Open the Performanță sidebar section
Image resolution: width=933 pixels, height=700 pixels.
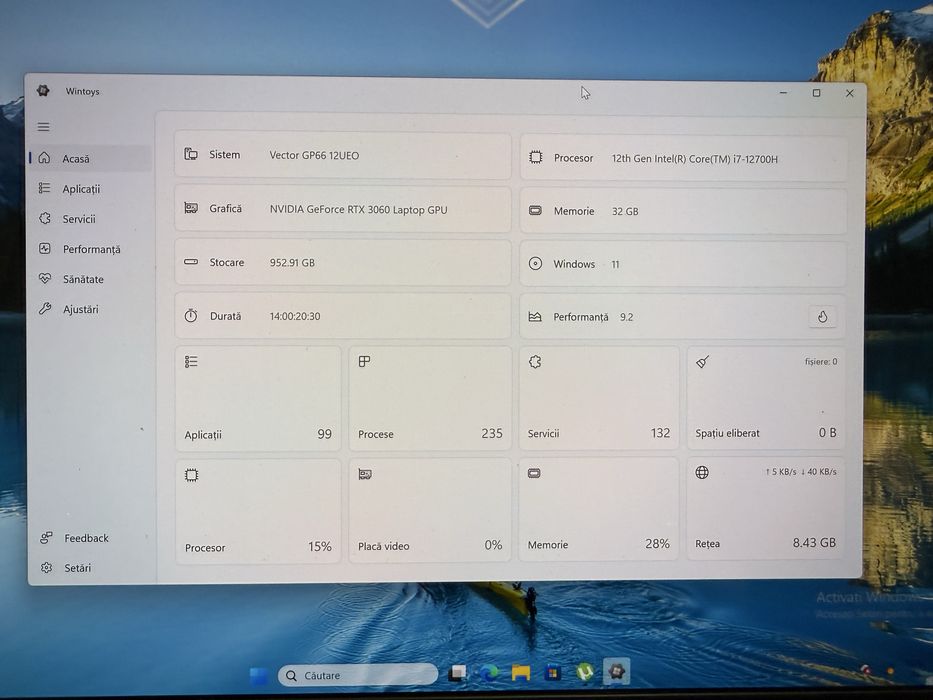pos(90,249)
